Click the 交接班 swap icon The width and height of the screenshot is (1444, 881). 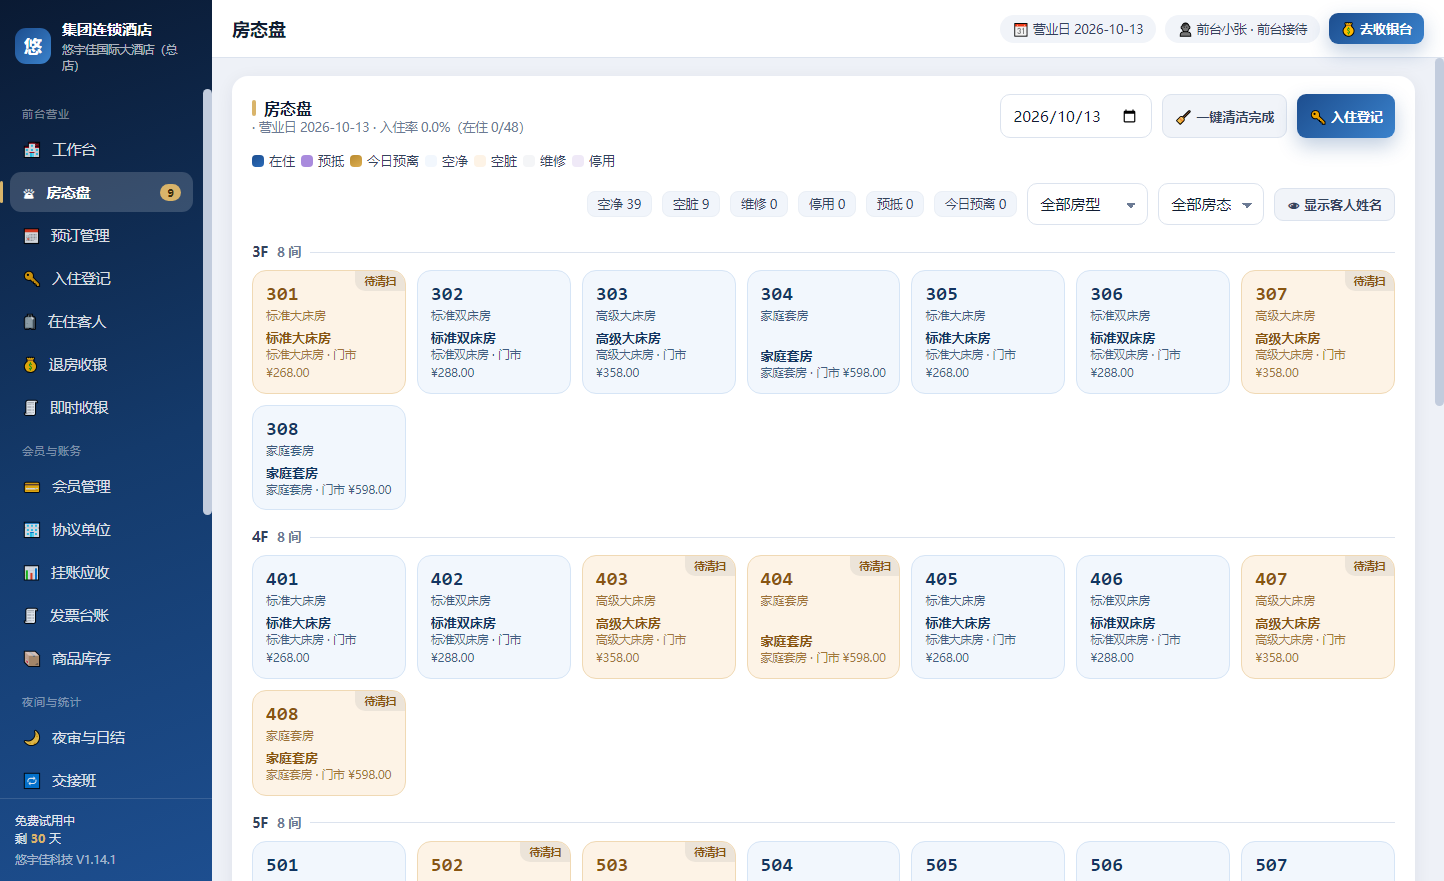(x=32, y=781)
